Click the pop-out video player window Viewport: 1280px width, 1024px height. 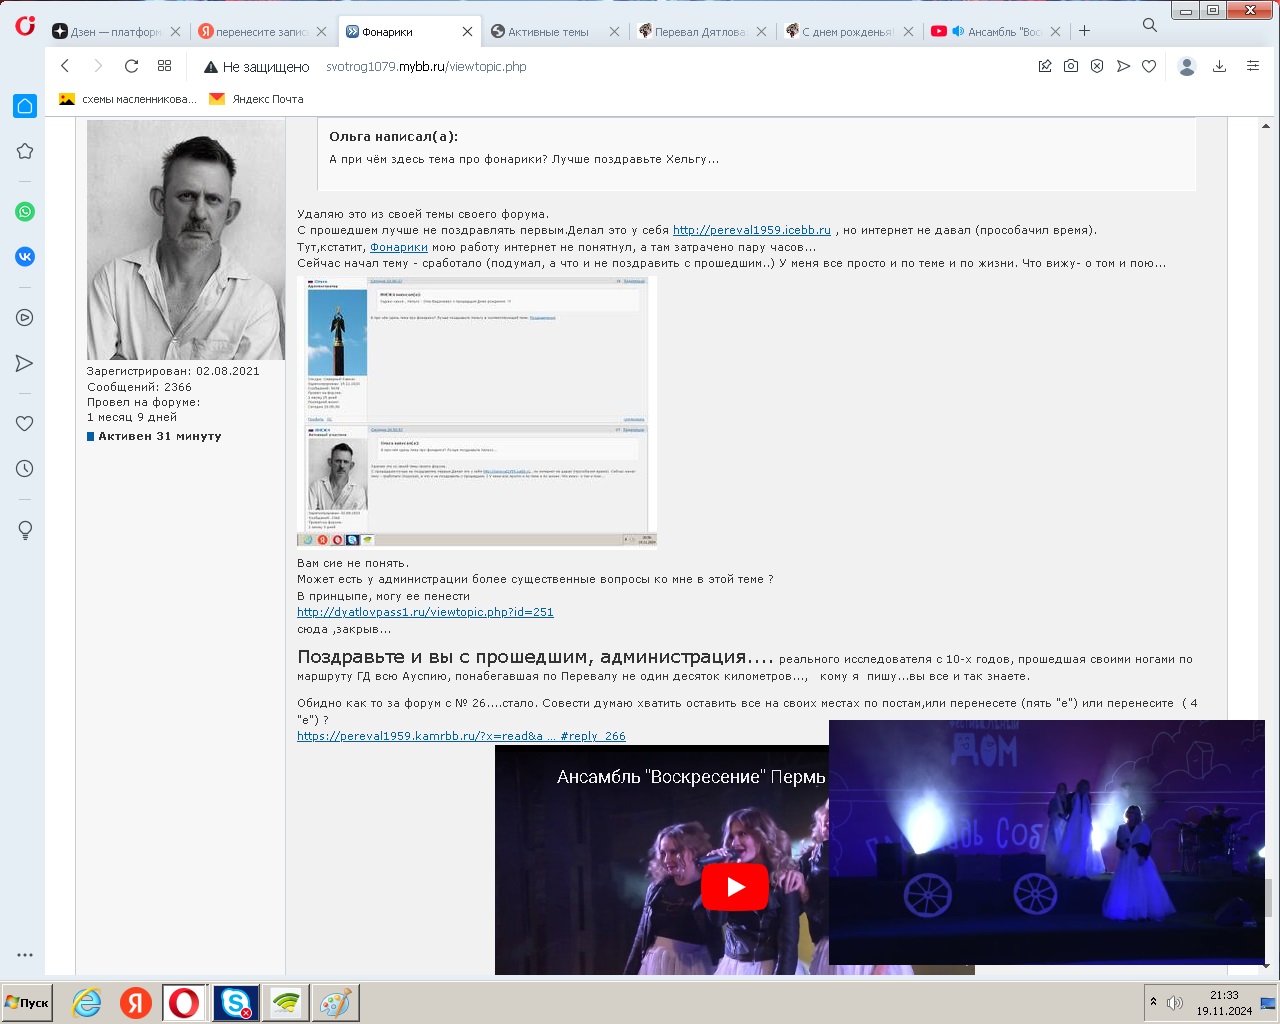point(1047,842)
